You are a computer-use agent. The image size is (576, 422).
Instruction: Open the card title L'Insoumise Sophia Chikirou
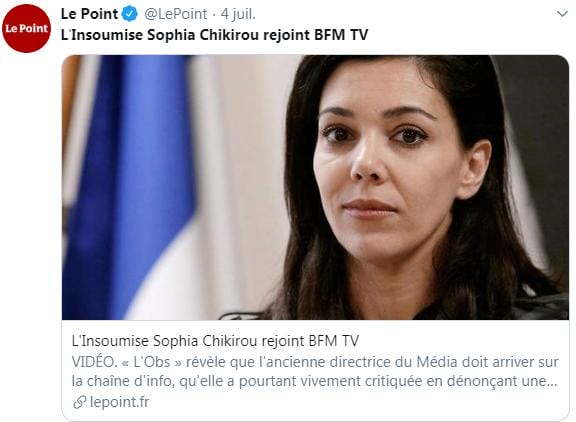pyautogui.click(x=215, y=341)
